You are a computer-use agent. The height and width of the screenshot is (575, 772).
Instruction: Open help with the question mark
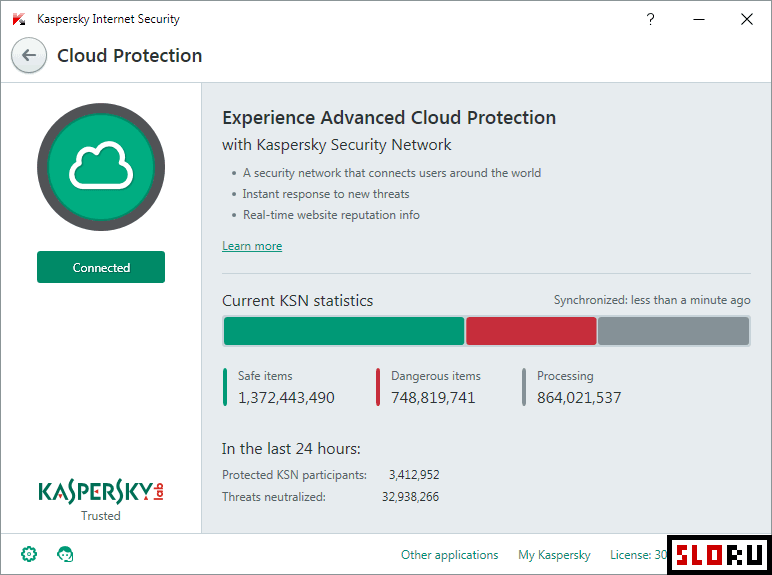tap(651, 19)
